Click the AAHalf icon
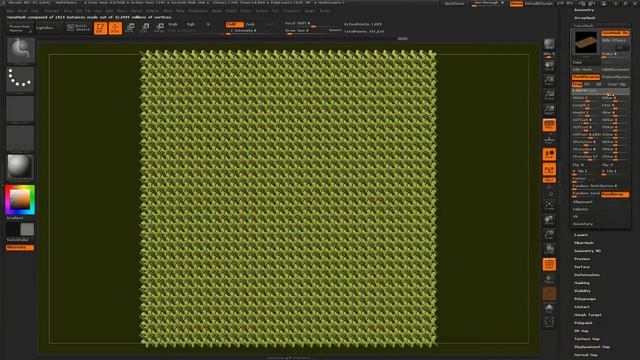Screen dimensions: 640x360 click(549, 110)
